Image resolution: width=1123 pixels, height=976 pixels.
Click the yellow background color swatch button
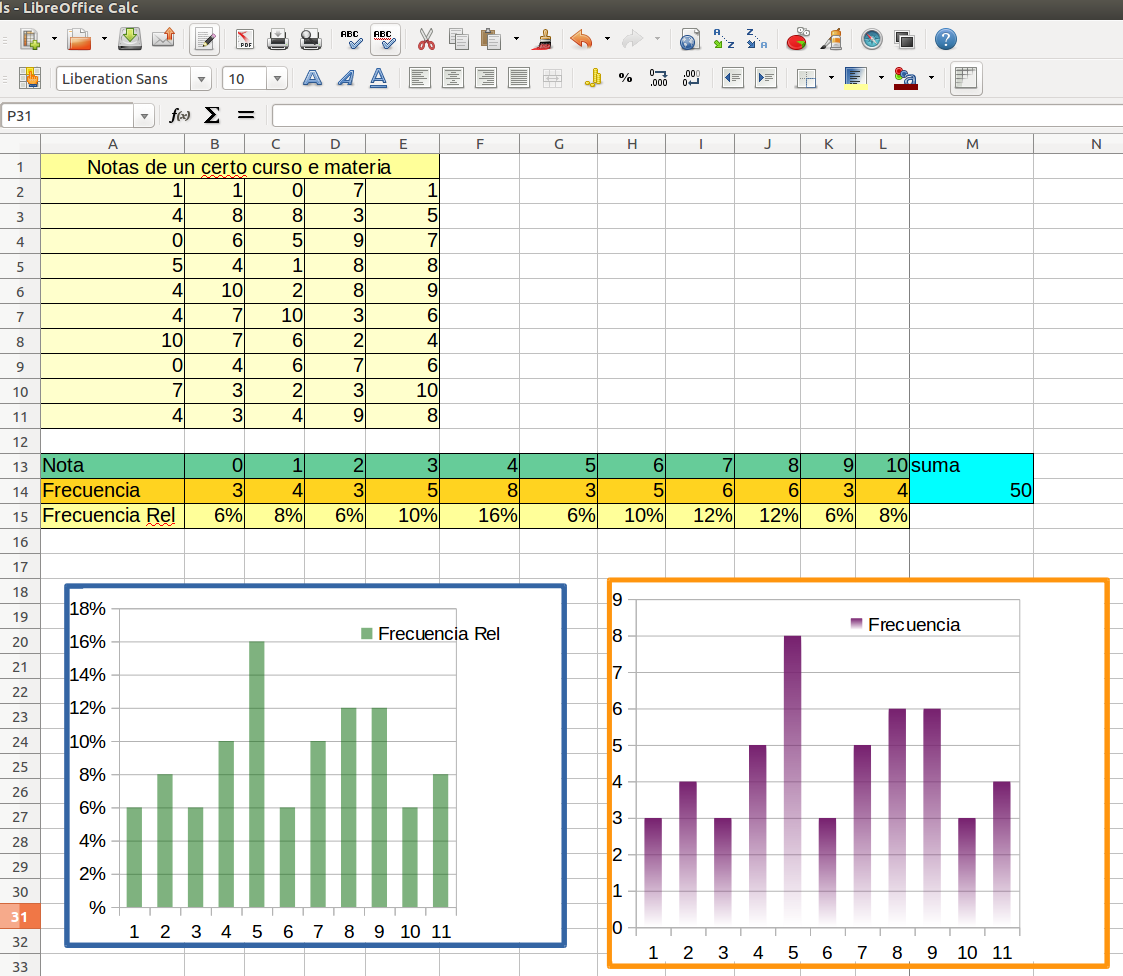pyautogui.click(x=855, y=78)
